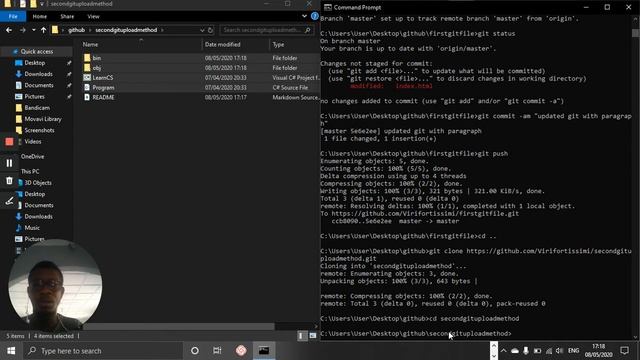Open File Explorer help icon
The height and width of the screenshot is (360, 640).
click(x=314, y=16)
